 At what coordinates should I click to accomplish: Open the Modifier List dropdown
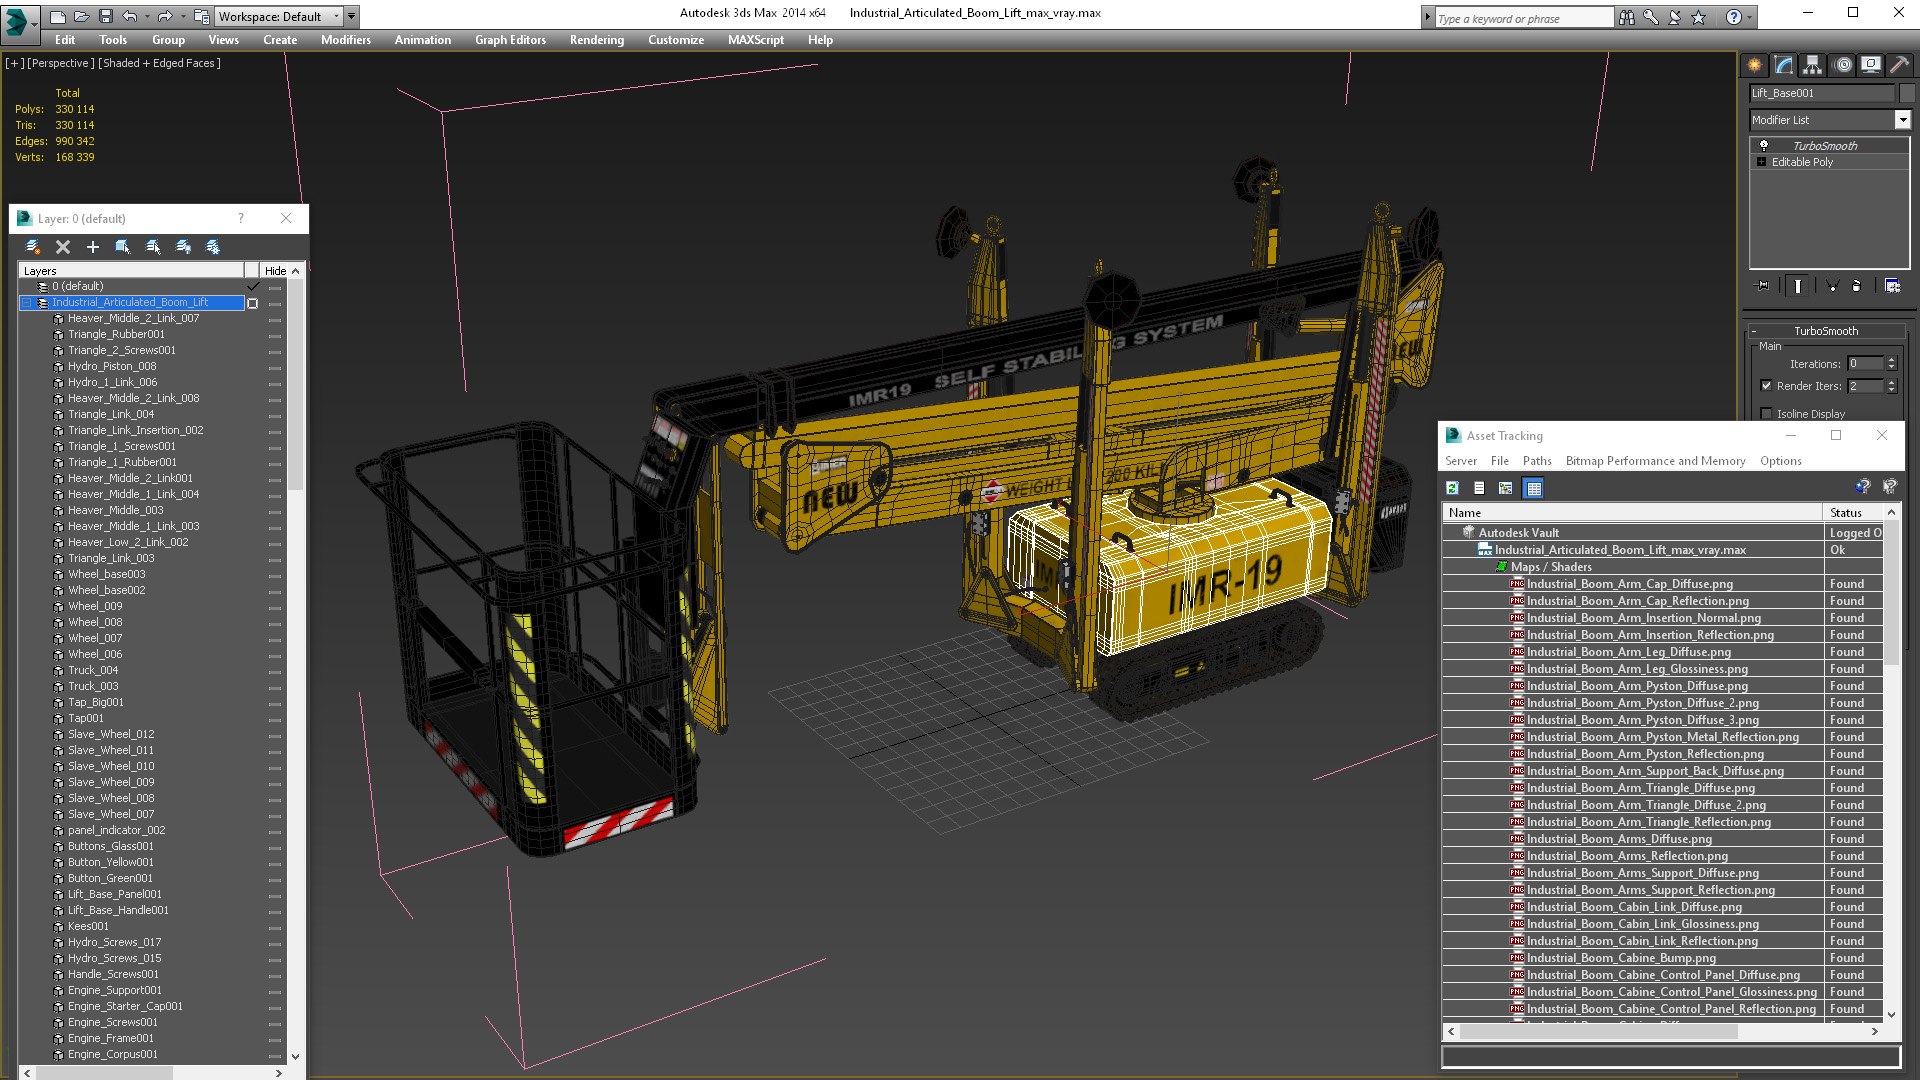(1902, 120)
